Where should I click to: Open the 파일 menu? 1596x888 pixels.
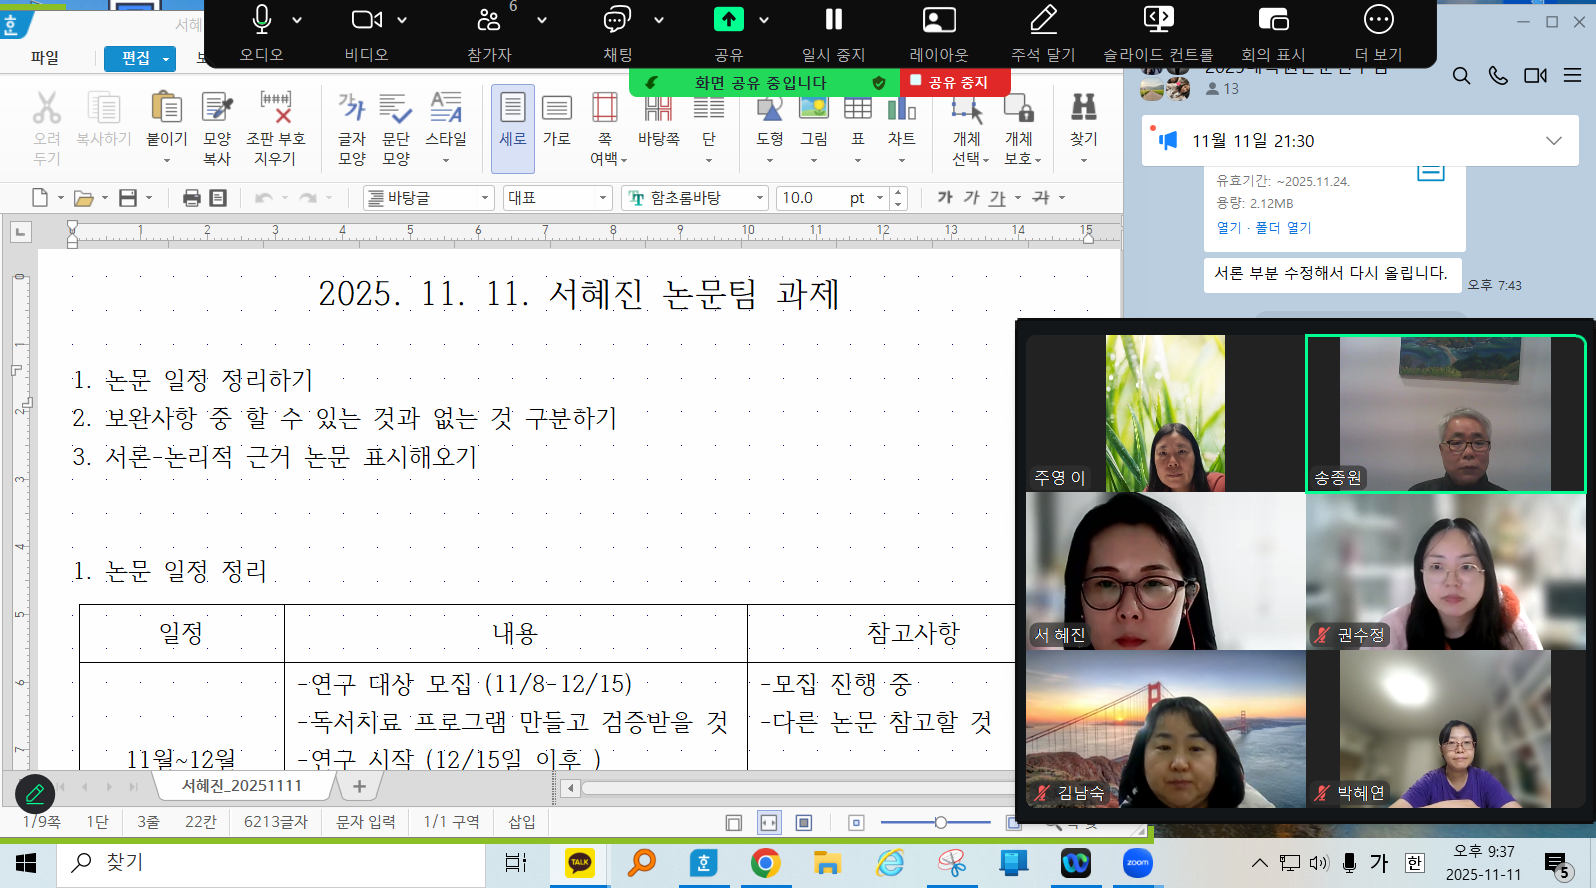(45, 58)
